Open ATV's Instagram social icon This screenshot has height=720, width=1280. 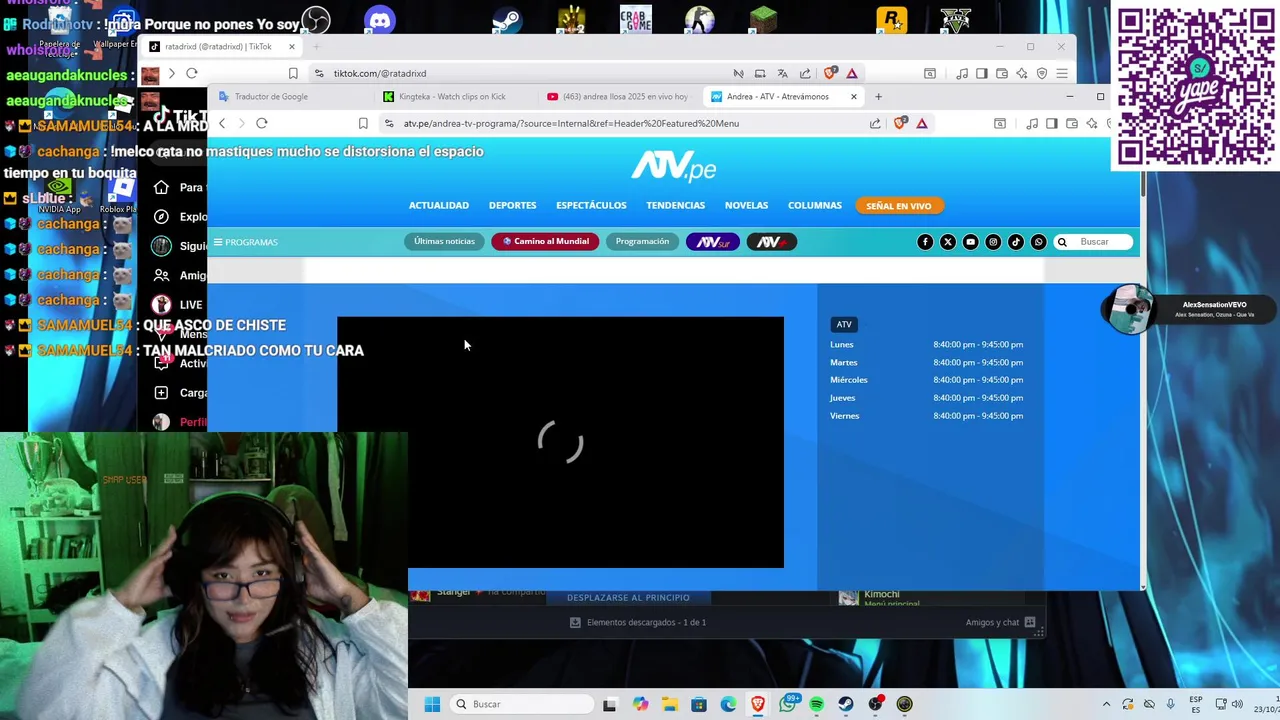tap(993, 242)
